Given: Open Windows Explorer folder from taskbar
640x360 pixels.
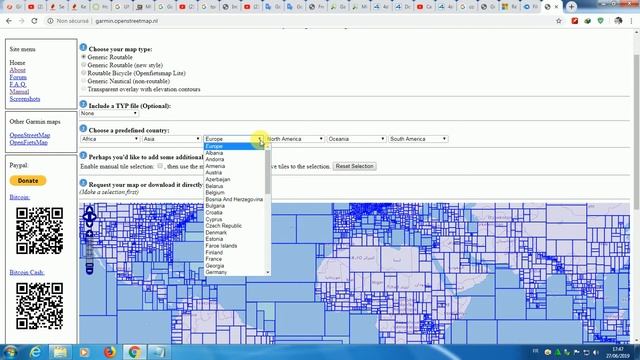Looking at the screenshot, I should 60,352.
